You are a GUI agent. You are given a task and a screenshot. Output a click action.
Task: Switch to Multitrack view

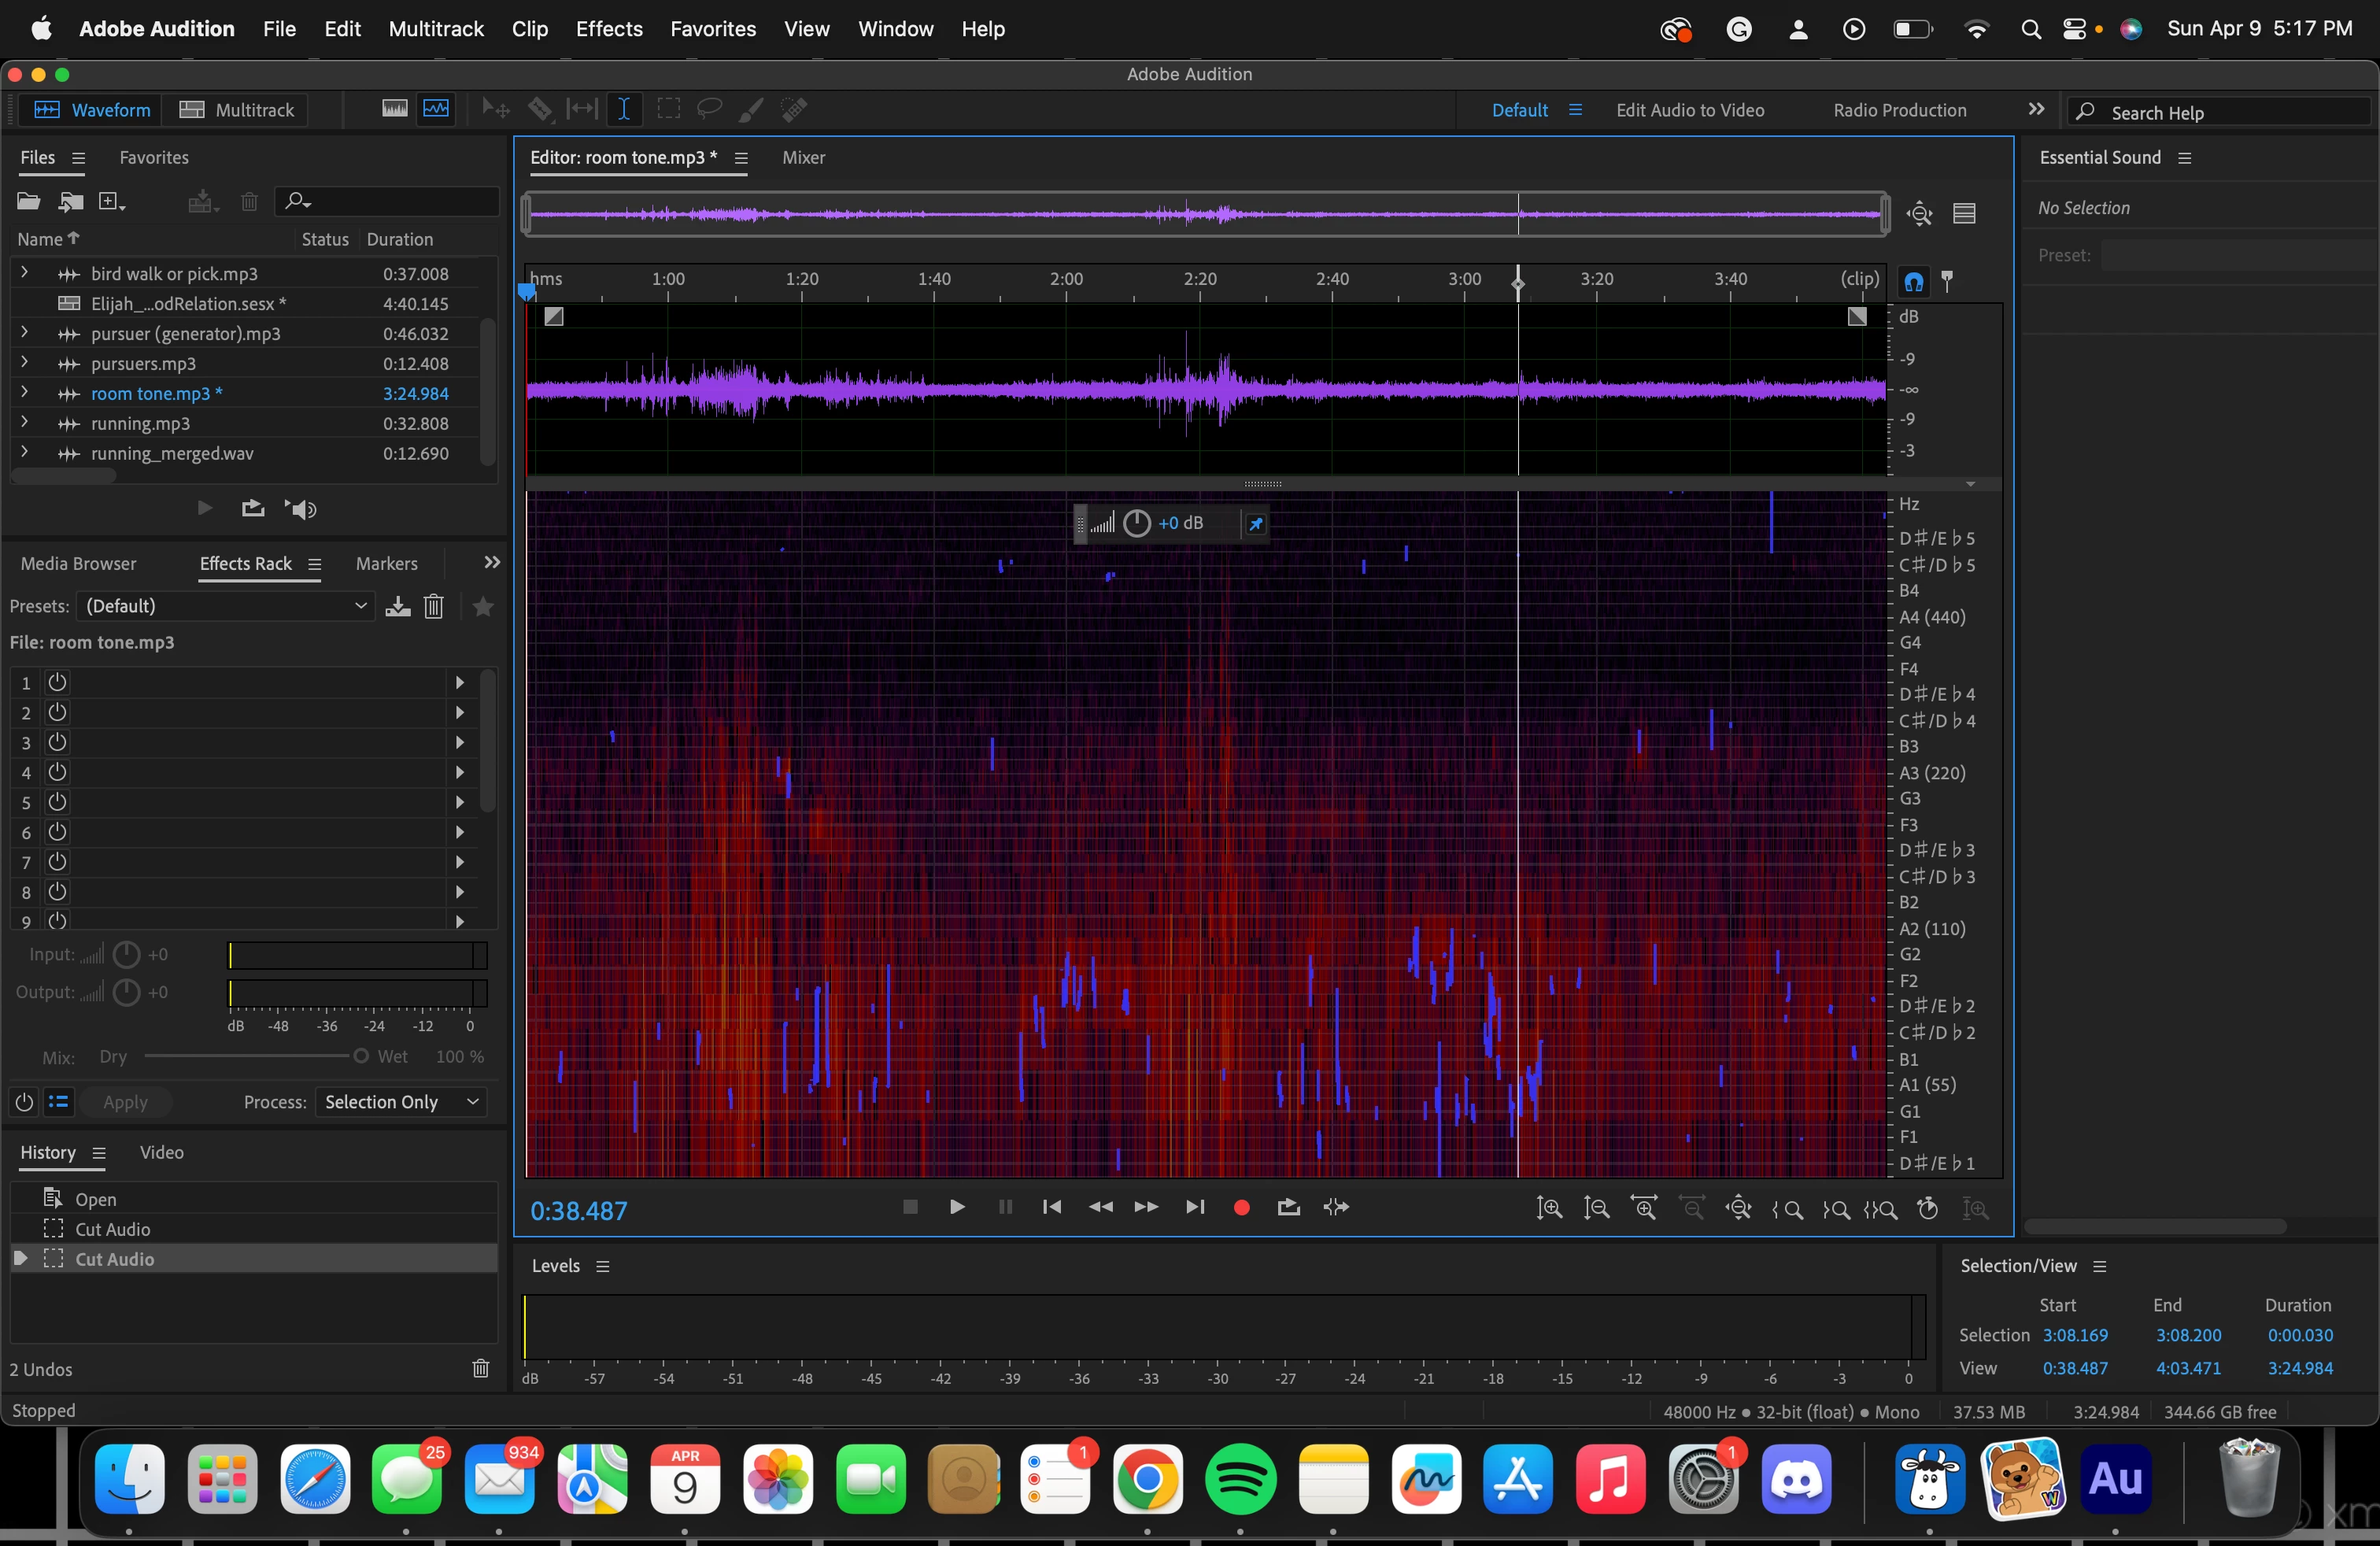tap(237, 110)
